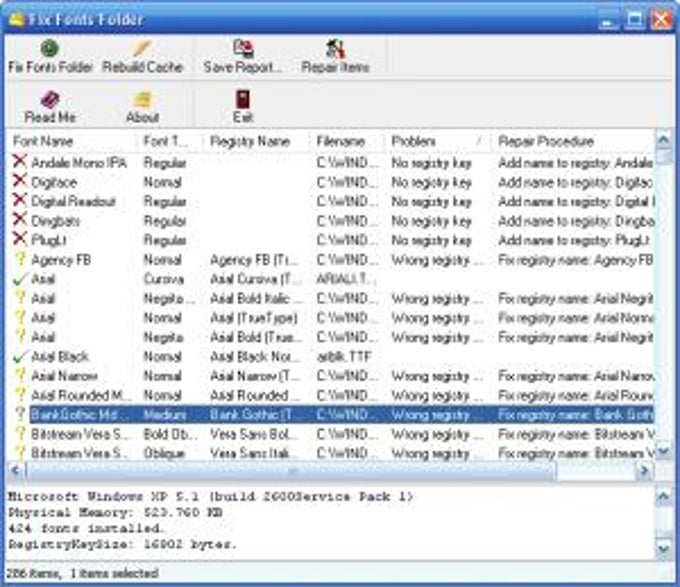Click '424 fonts installed' log line
680x587 pixels.
pos(85,528)
